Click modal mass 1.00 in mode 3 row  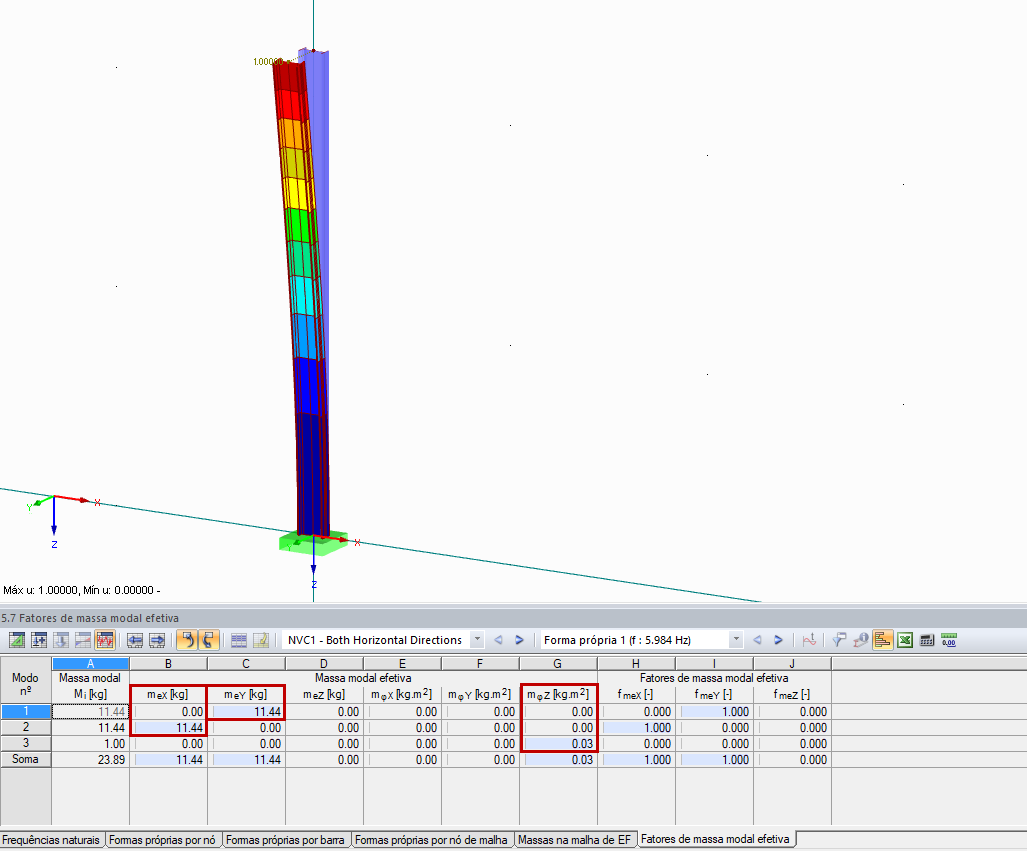[90, 744]
